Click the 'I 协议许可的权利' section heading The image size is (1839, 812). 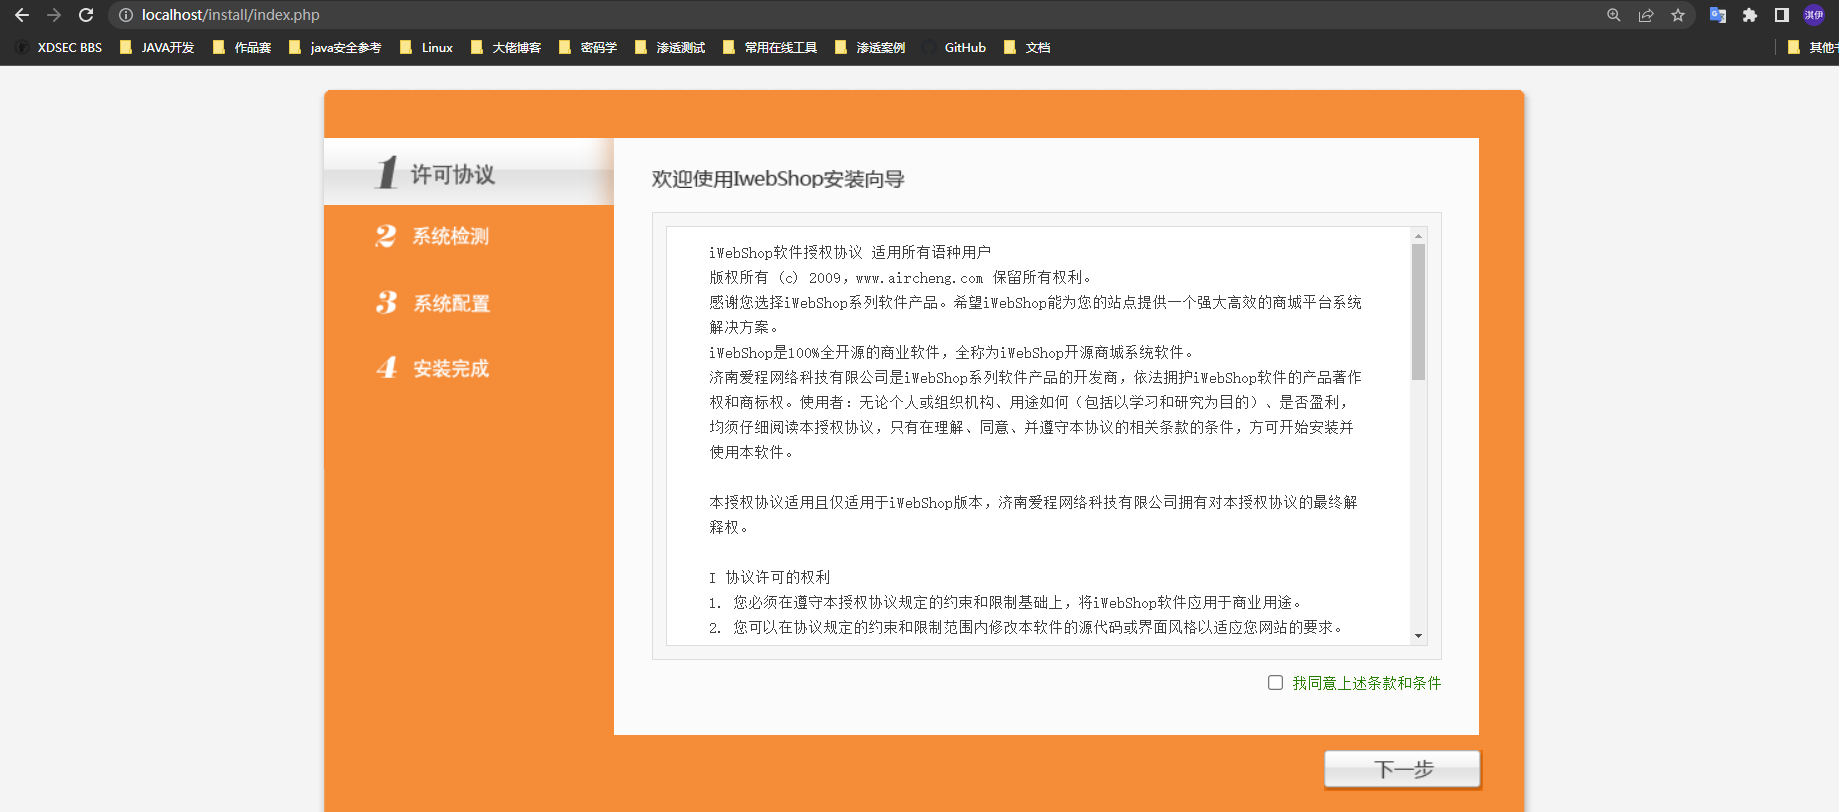pos(769,578)
